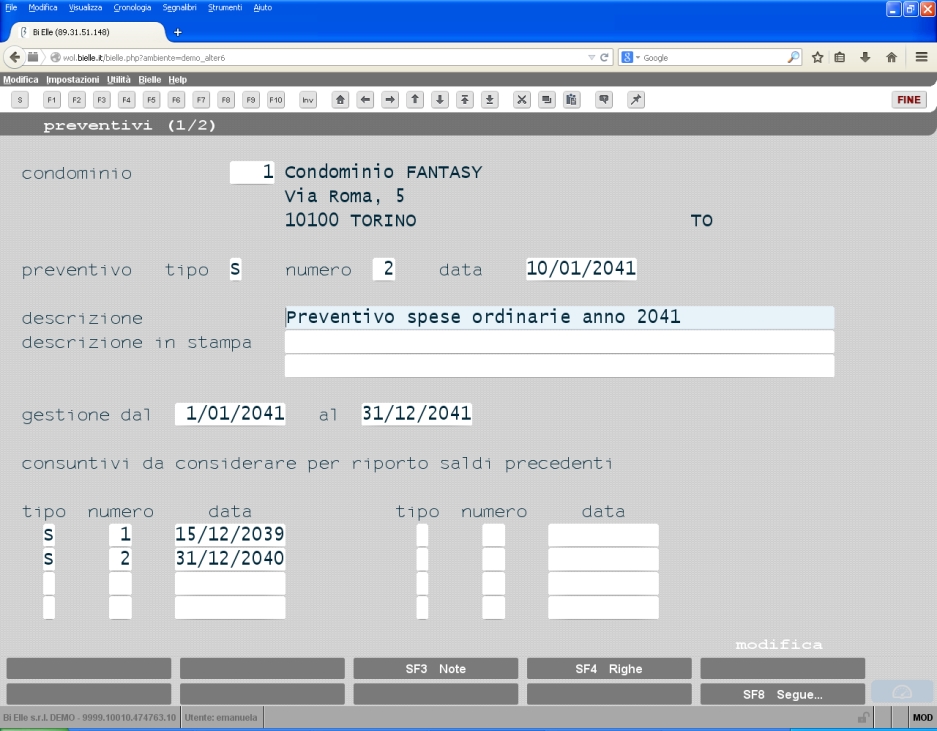Click the SF3 Note button
Viewport: 937px width, 731px height.
click(436, 669)
